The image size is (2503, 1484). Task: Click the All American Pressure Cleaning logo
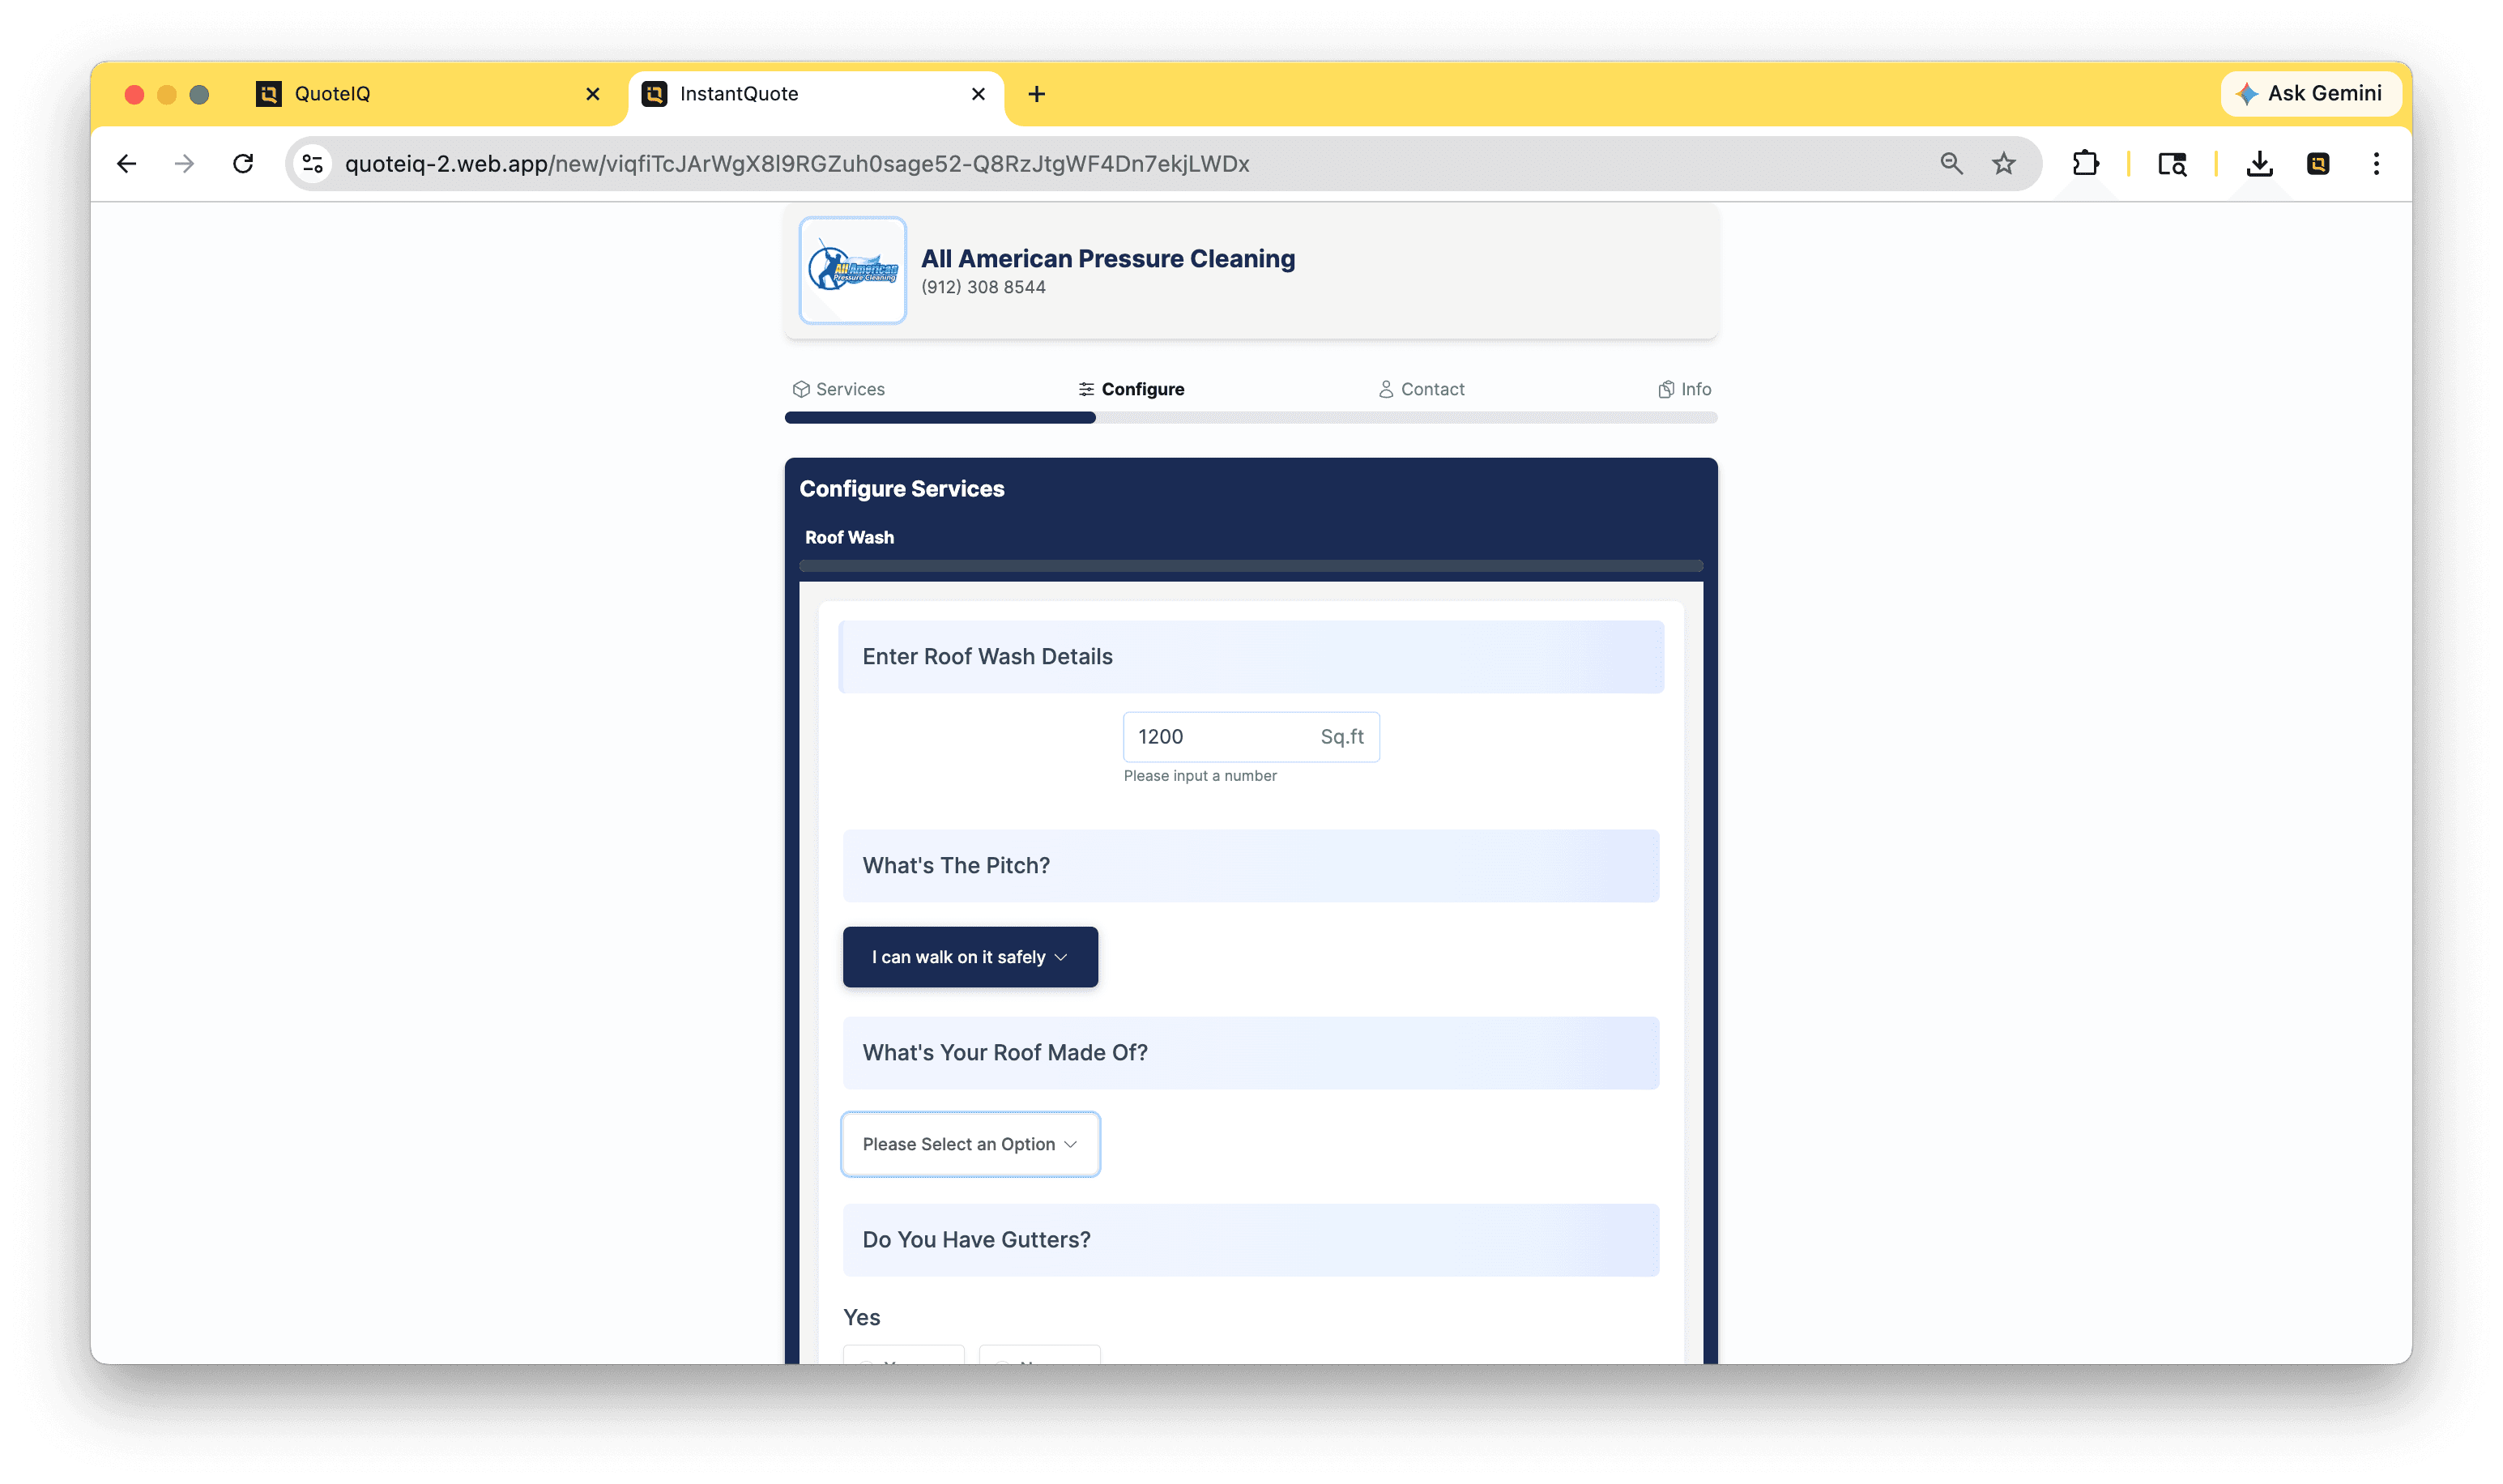(852, 270)
